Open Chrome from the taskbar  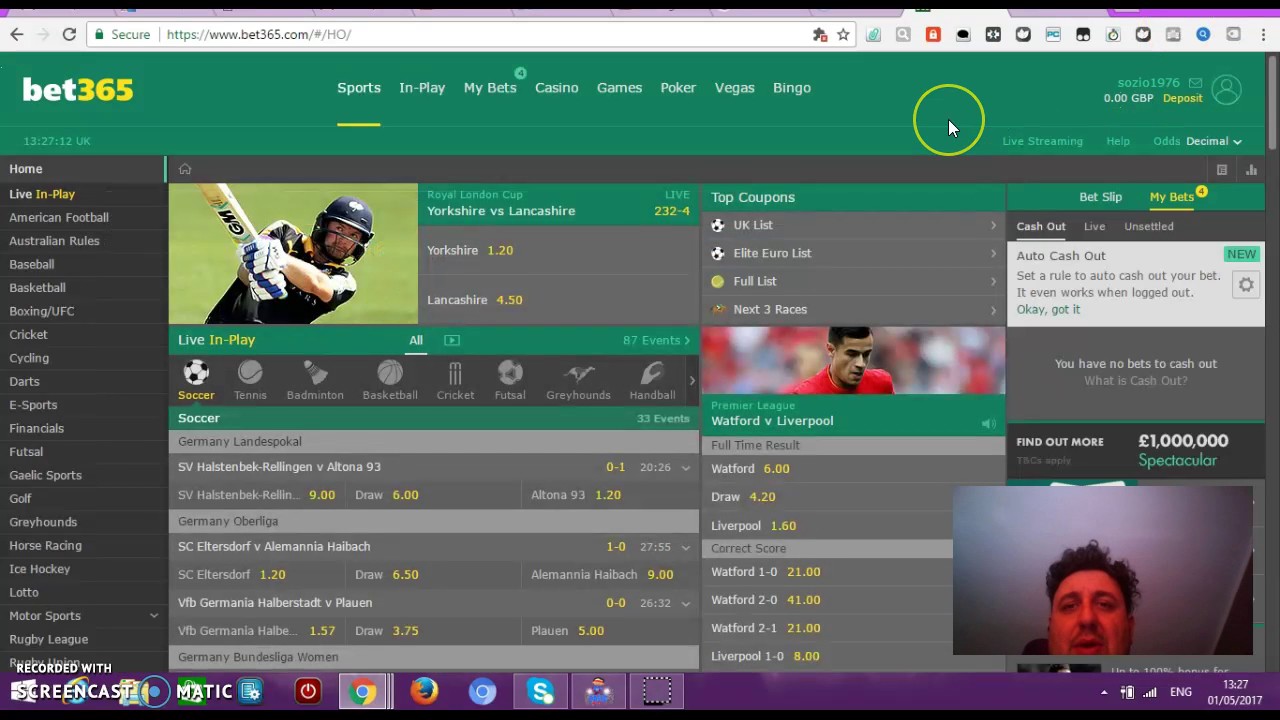coord(364,691)
